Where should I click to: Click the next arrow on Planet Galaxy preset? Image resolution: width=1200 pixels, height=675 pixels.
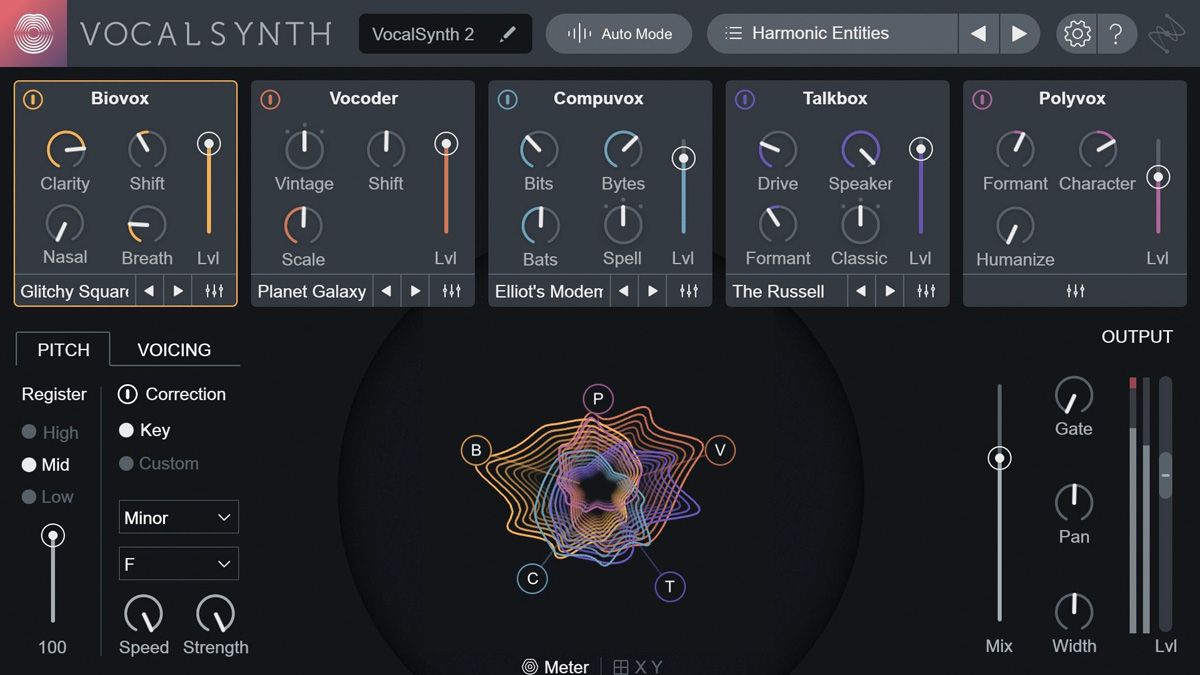(x=415, y=291)
